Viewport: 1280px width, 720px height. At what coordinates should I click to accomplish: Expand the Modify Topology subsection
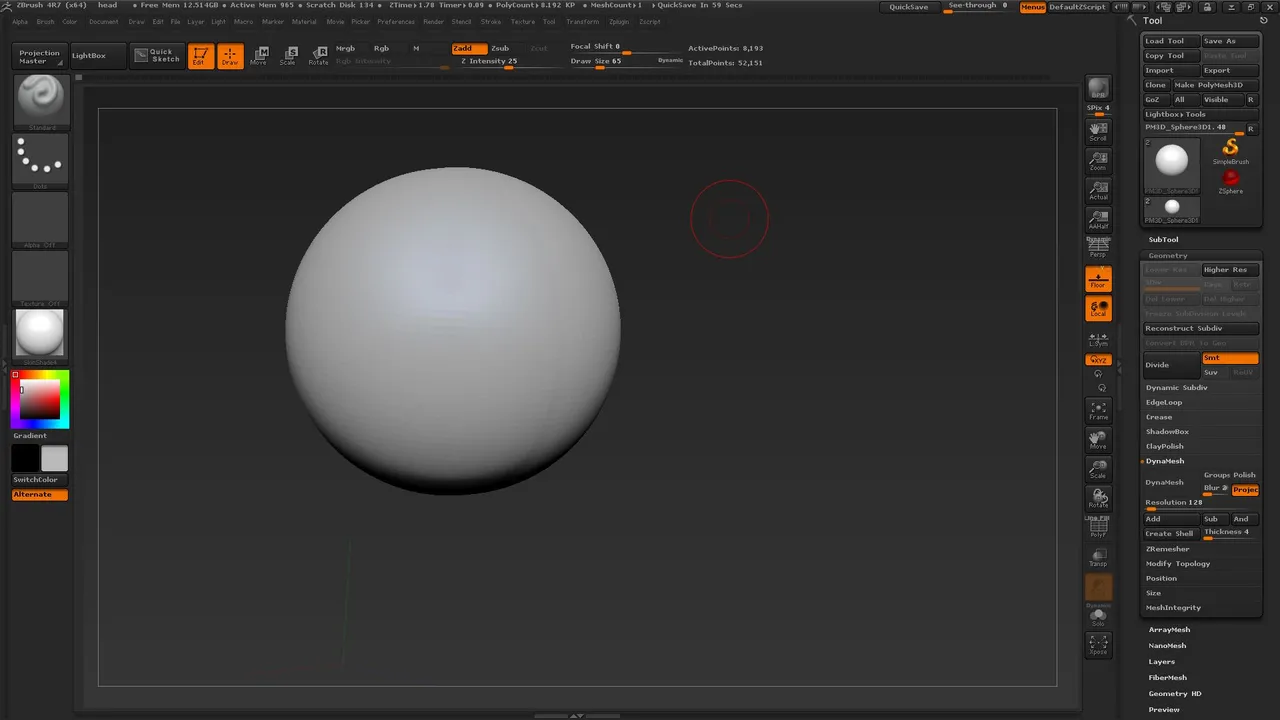click(x=1178, y=564)
